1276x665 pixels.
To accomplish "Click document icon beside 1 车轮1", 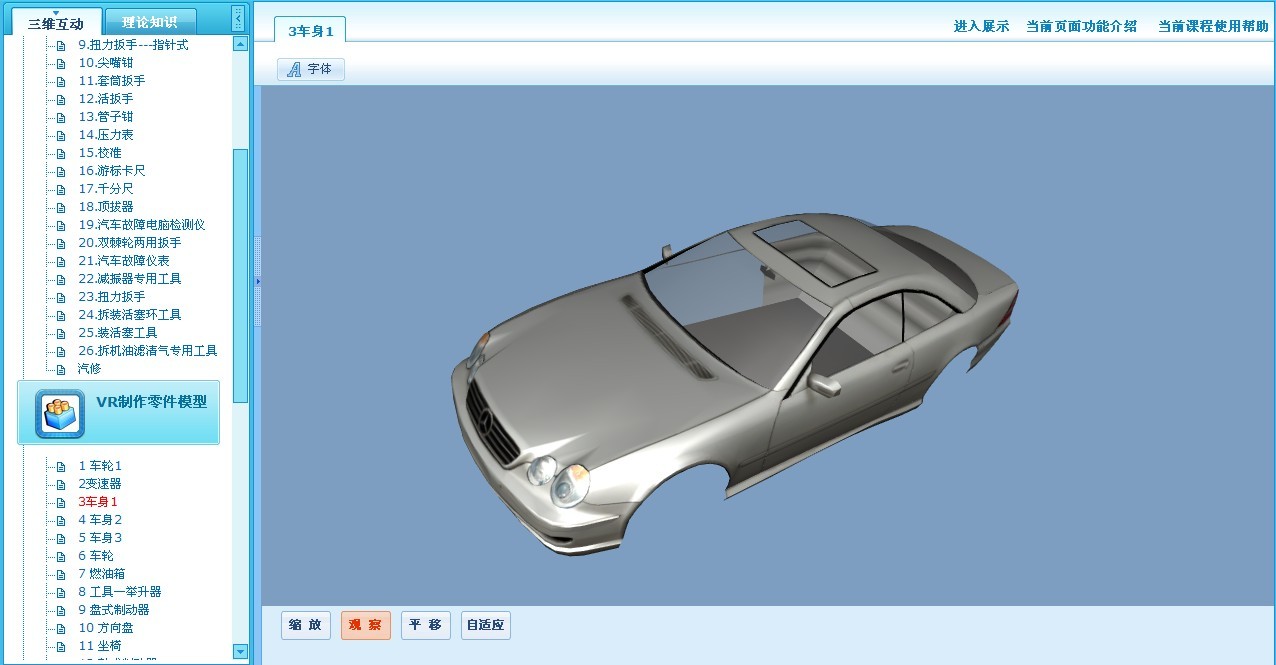I will (62, 466).
